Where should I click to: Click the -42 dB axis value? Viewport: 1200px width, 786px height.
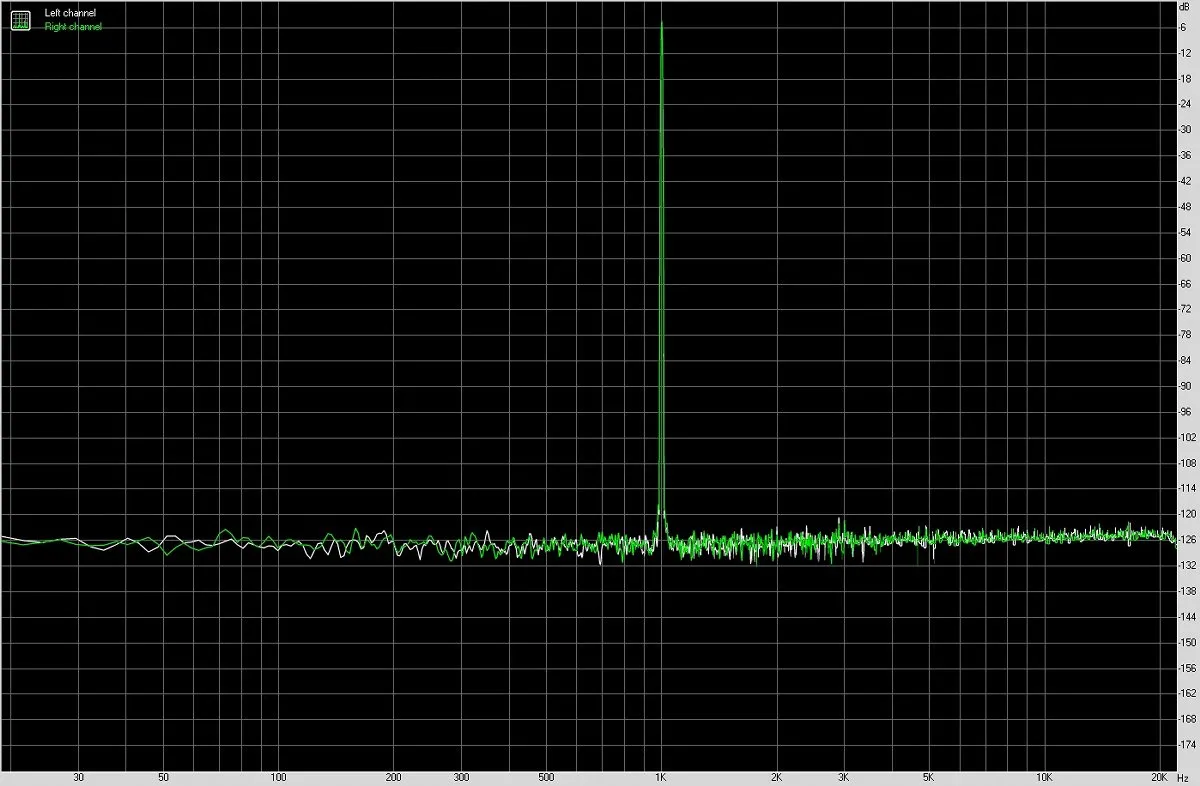1185,181
